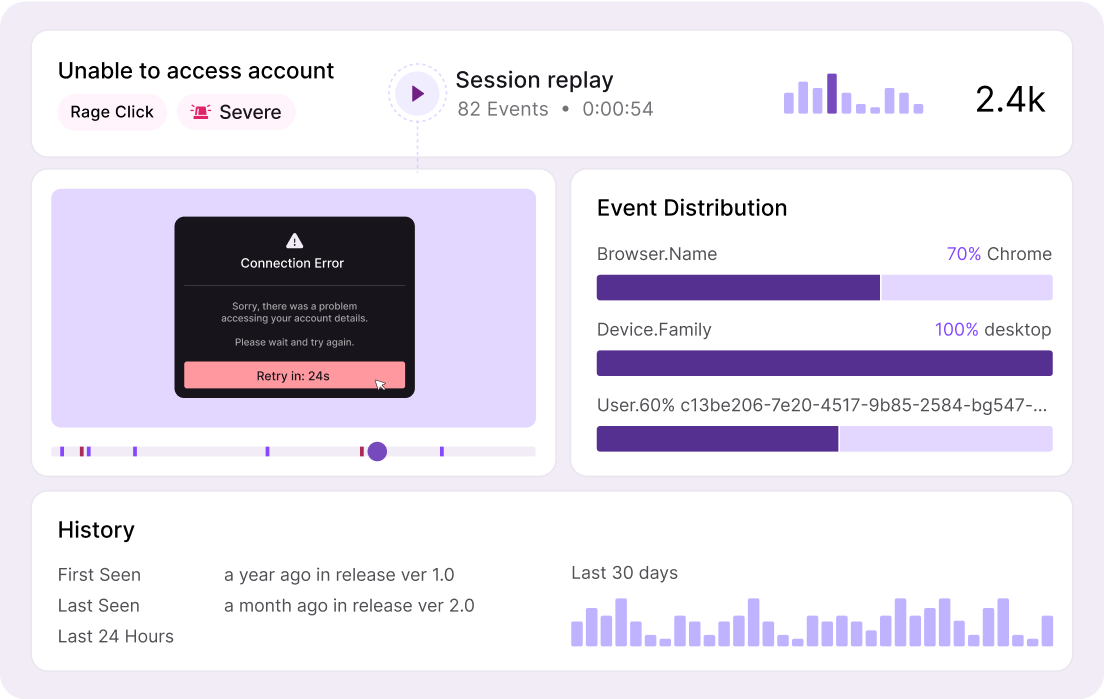
Task: Click the Severe siren icon
Action: pos(201,112)
